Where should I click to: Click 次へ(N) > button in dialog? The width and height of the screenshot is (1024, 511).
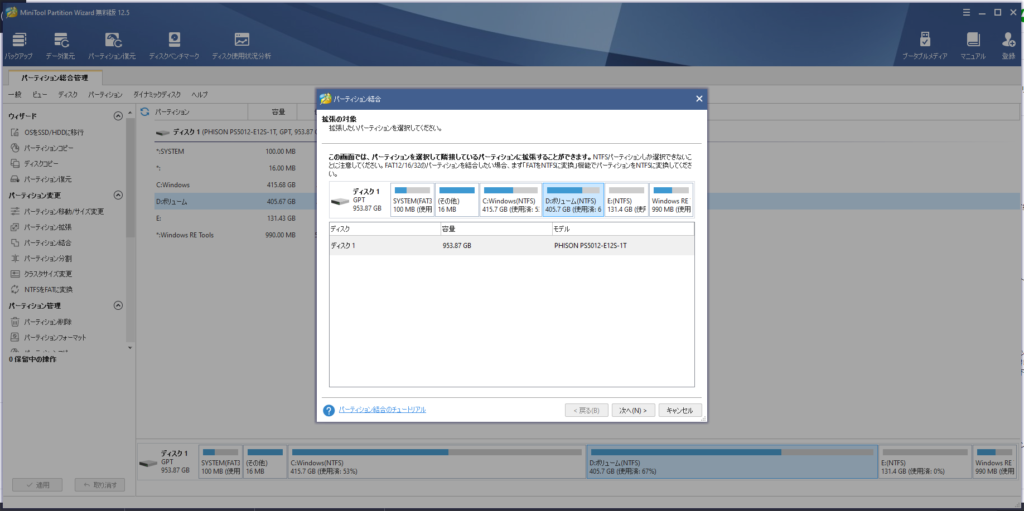[633, 410]
